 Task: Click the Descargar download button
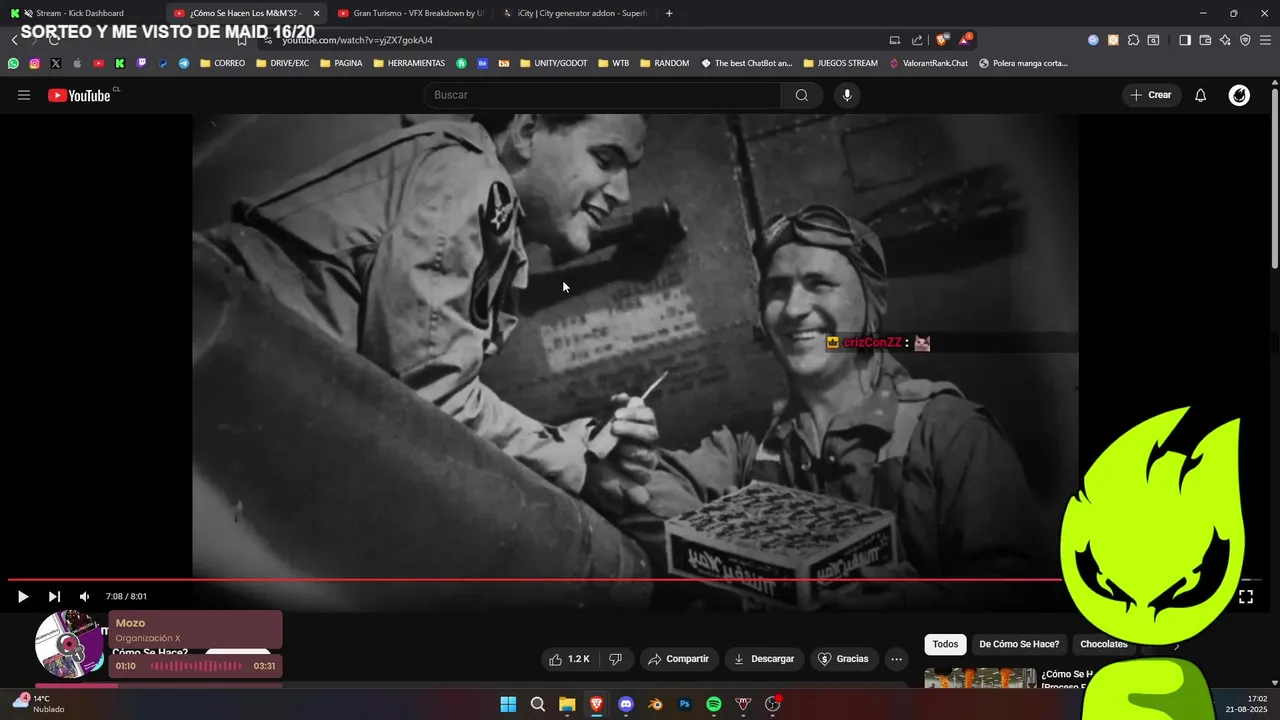pyautogui.click(x=764, y=659)
